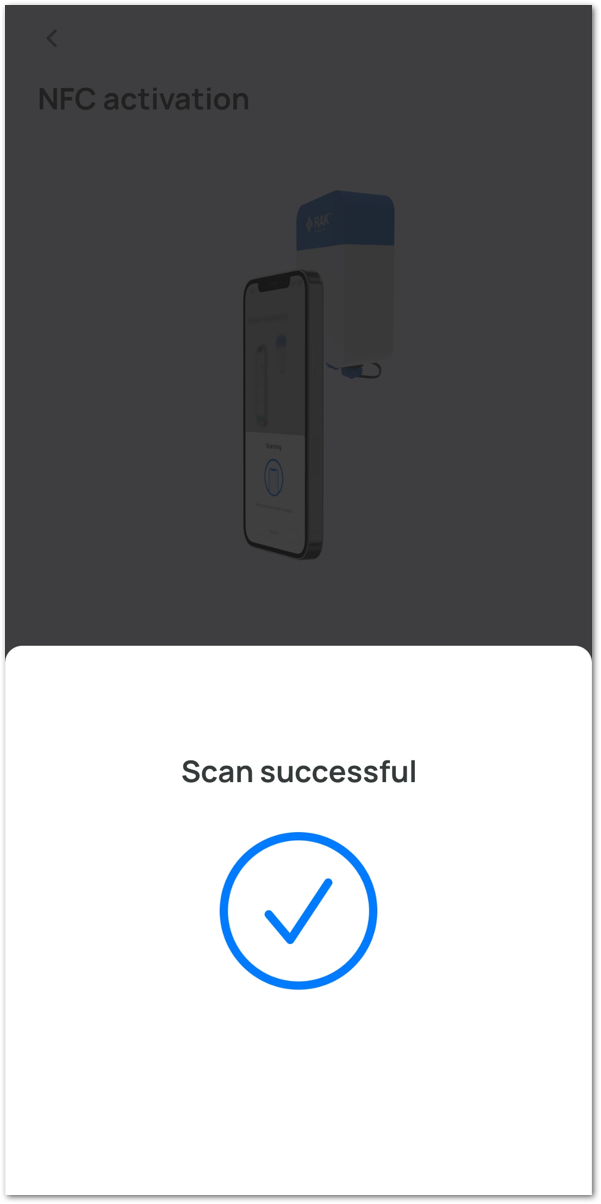601x1204 pixels.
Task: Click the small button at bottom of illustrated phone
Action: pos(274,532)
